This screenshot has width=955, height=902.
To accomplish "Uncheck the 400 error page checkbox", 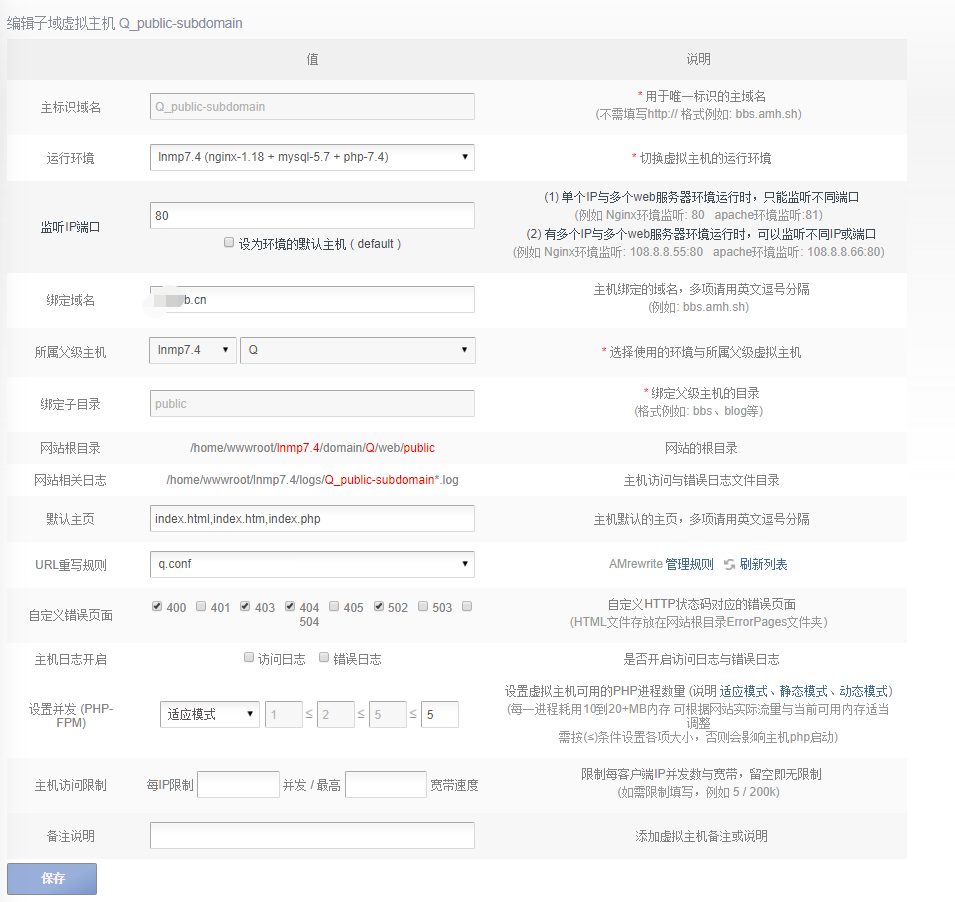I will (x=157, y=606).
